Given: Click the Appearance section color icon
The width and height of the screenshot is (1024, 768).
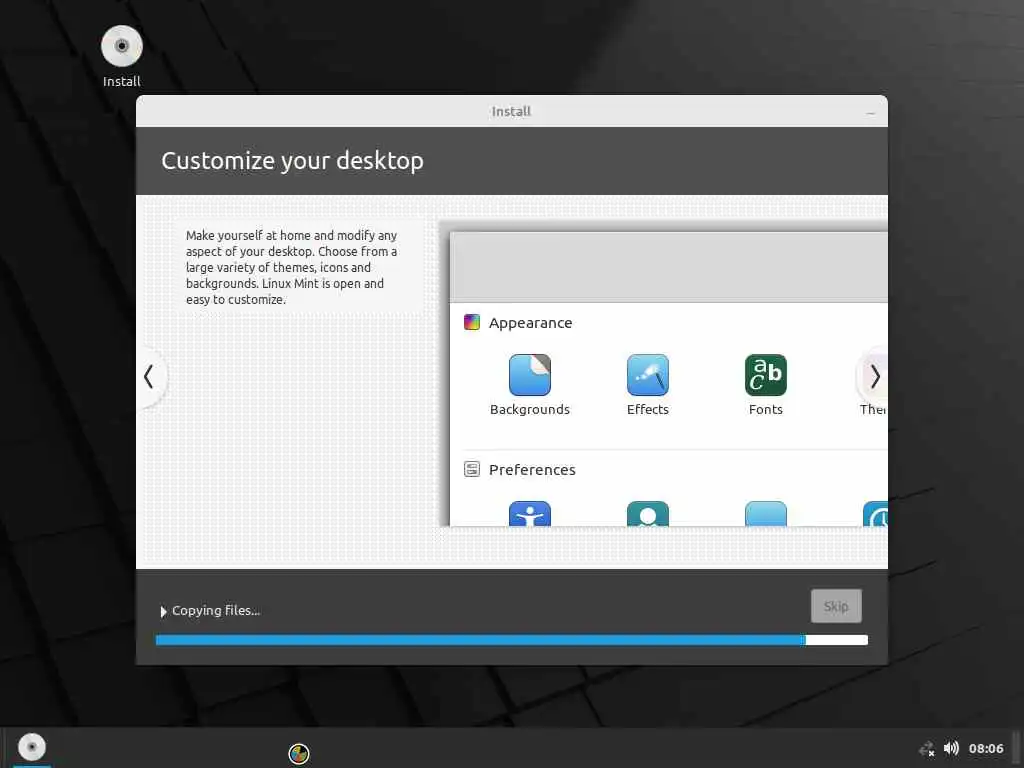Looking at the screenshot, I should pyautogui.click(x=472, y=322).
